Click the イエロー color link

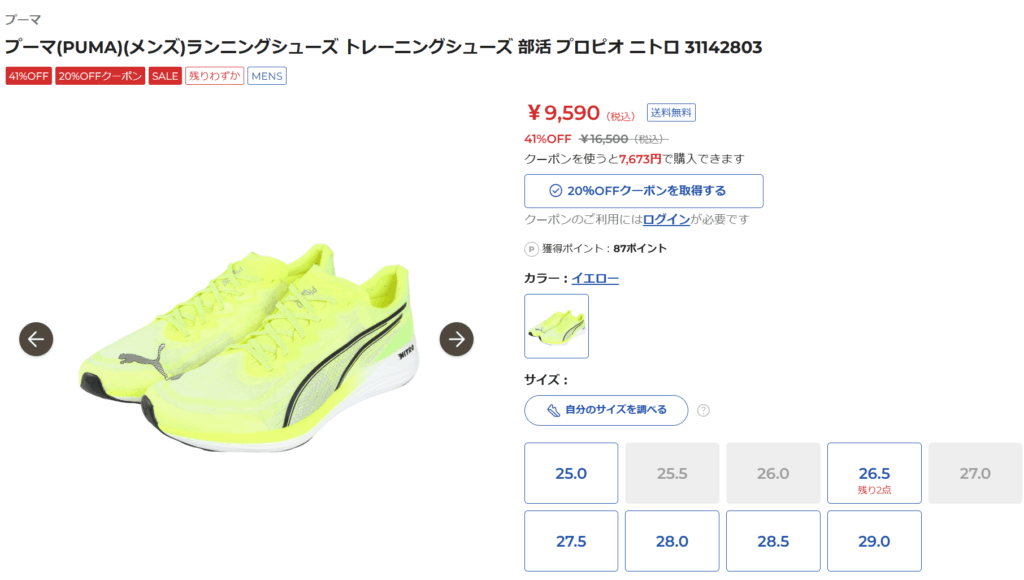point(595,278)
